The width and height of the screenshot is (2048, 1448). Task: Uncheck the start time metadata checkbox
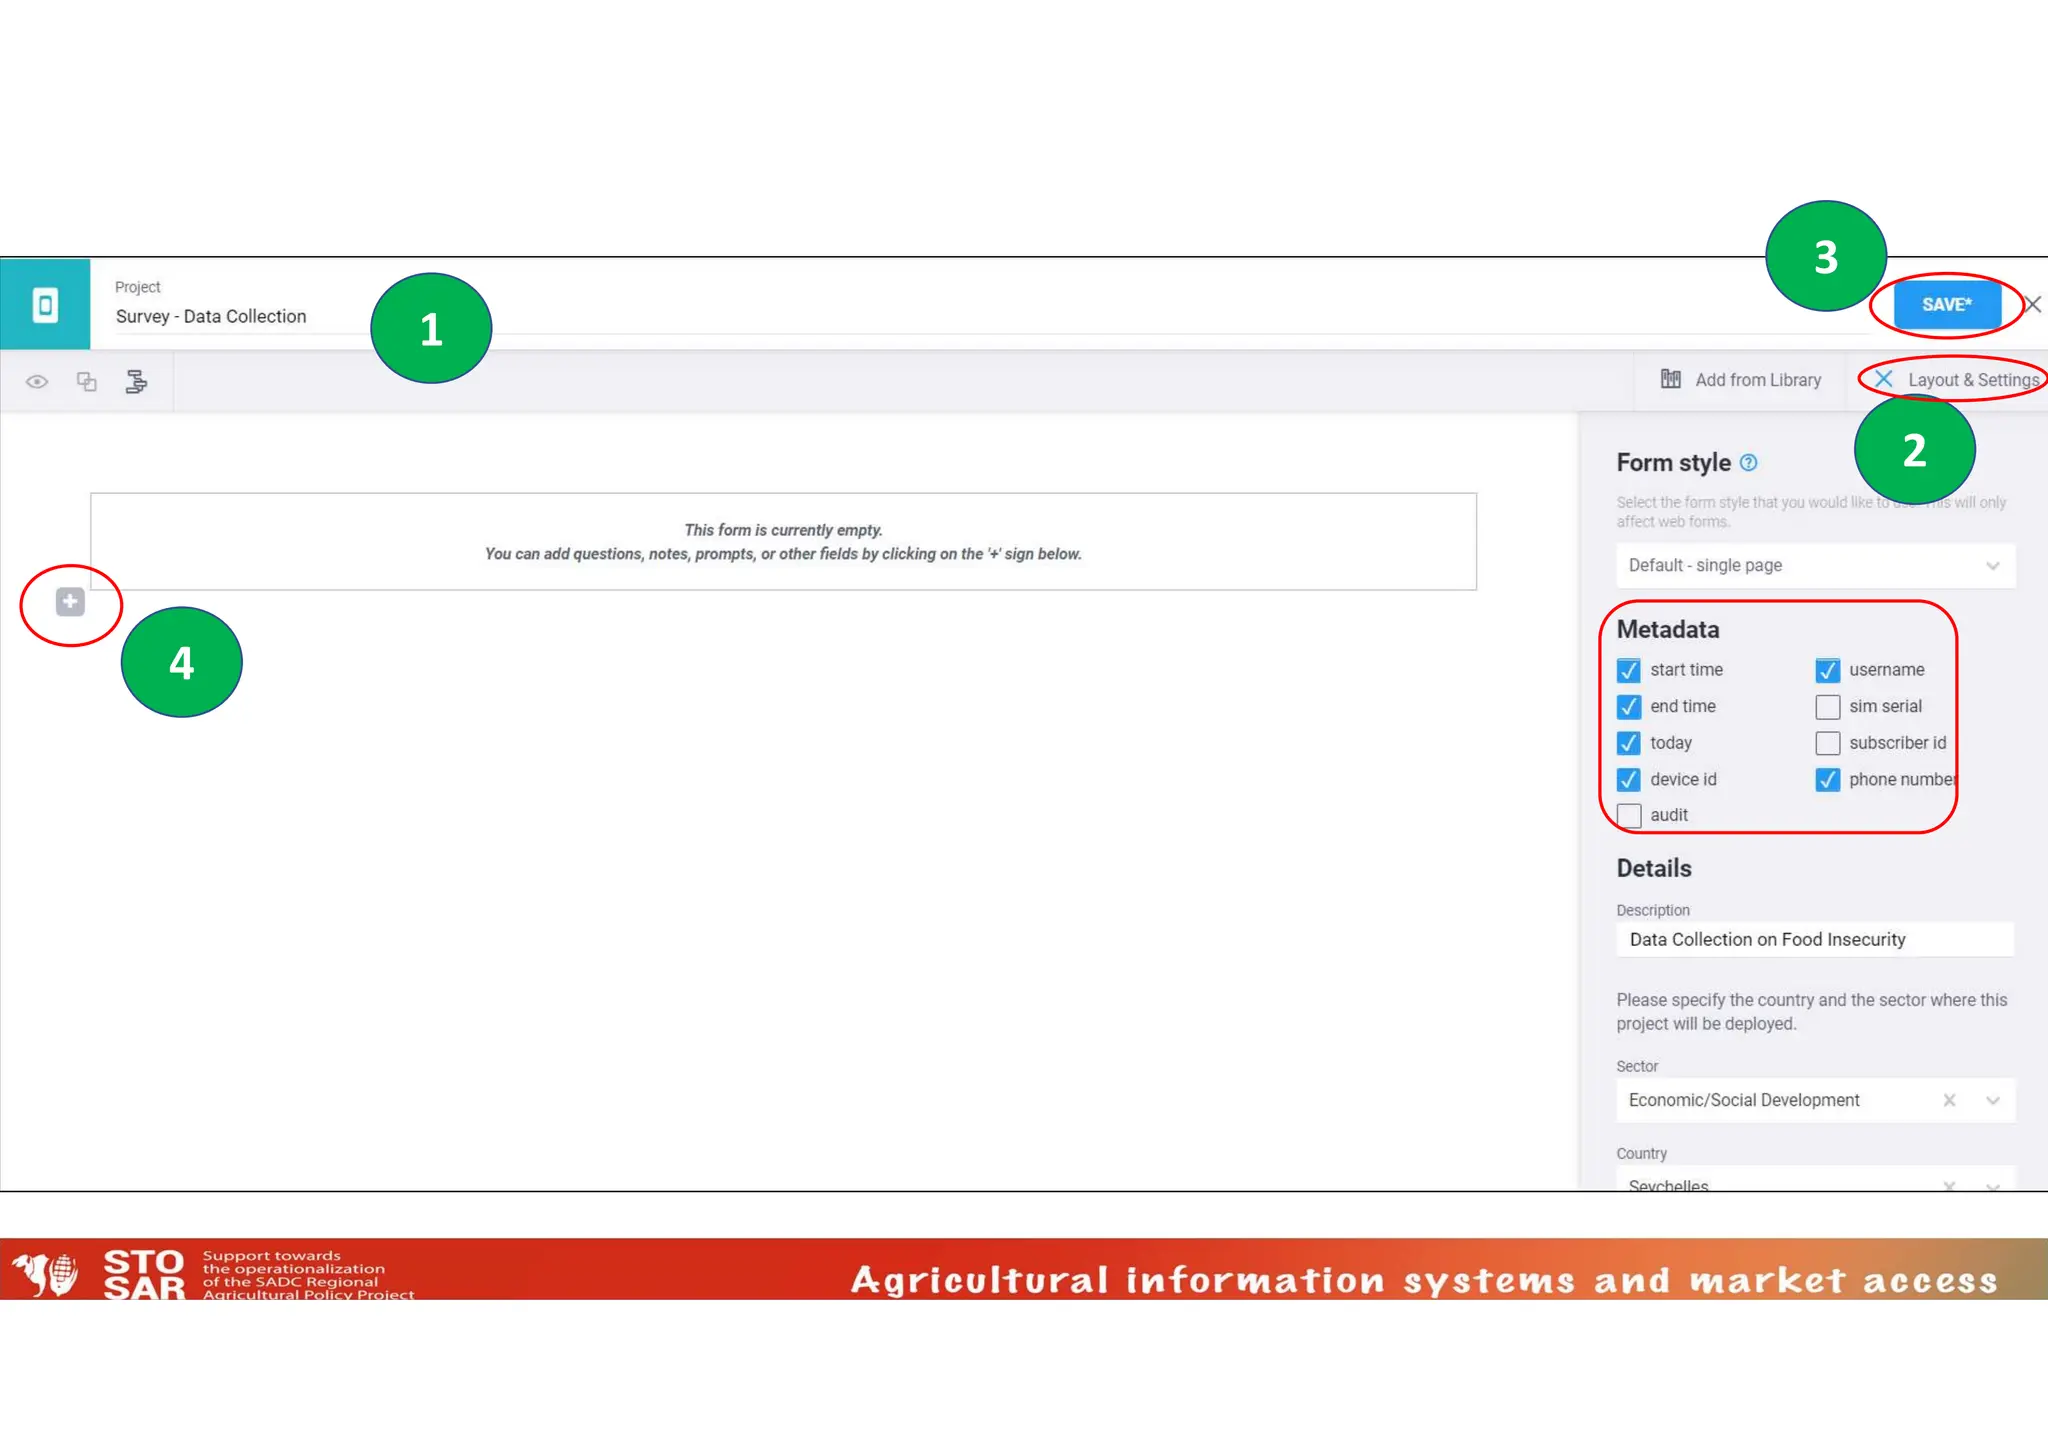[1629, 670]
